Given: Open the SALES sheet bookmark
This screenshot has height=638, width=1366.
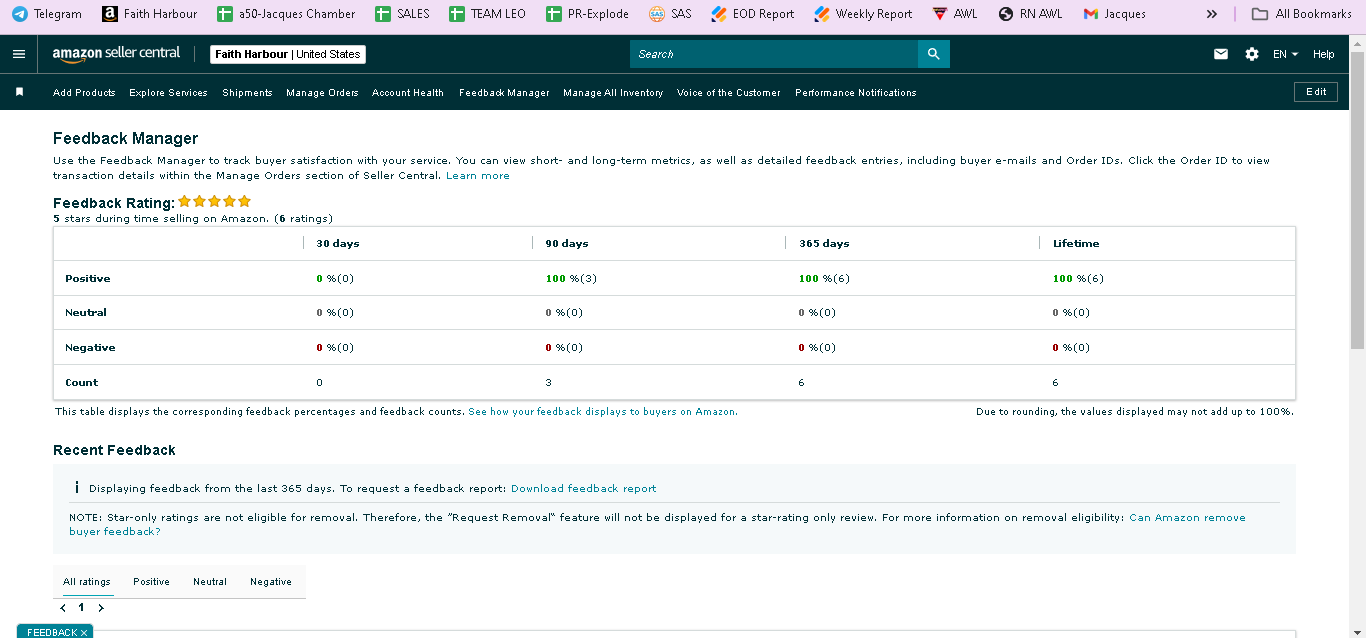Looking at the screenshot, I should [402, 14].
